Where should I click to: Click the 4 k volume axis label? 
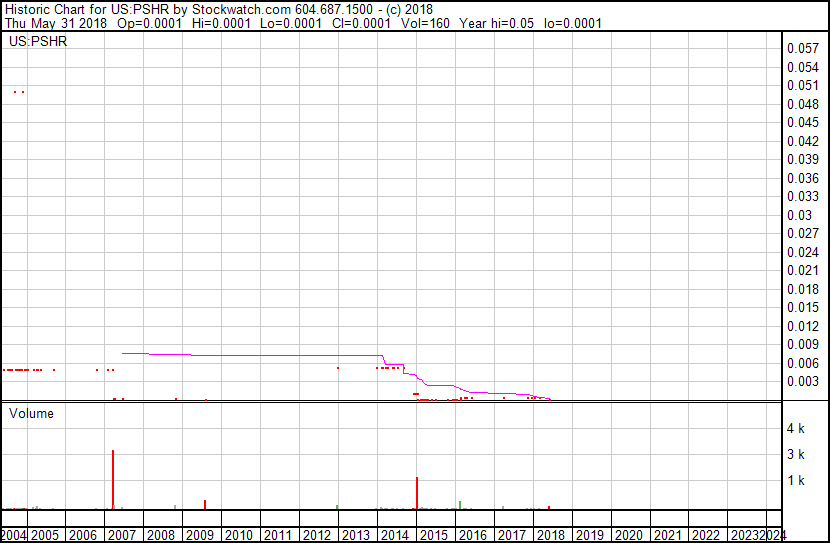pos(796,428)
